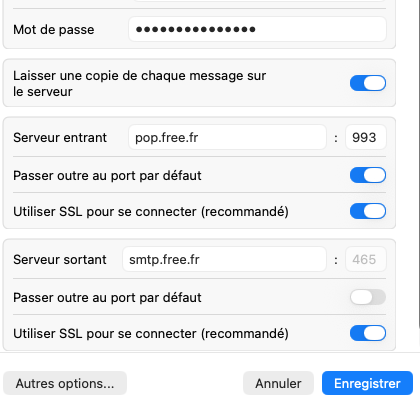This screenshot has width=420, height=408.
Task: Turn off SSL for the outgoing server
Action: pyautogui.click(x=368, y=333)
